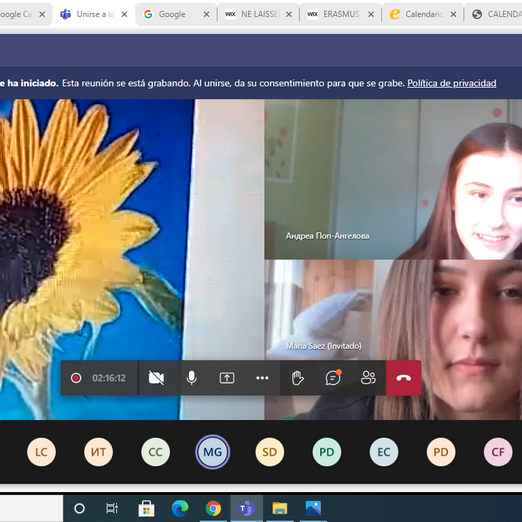Click the meeting timer 02:16:12

point(109,378)
